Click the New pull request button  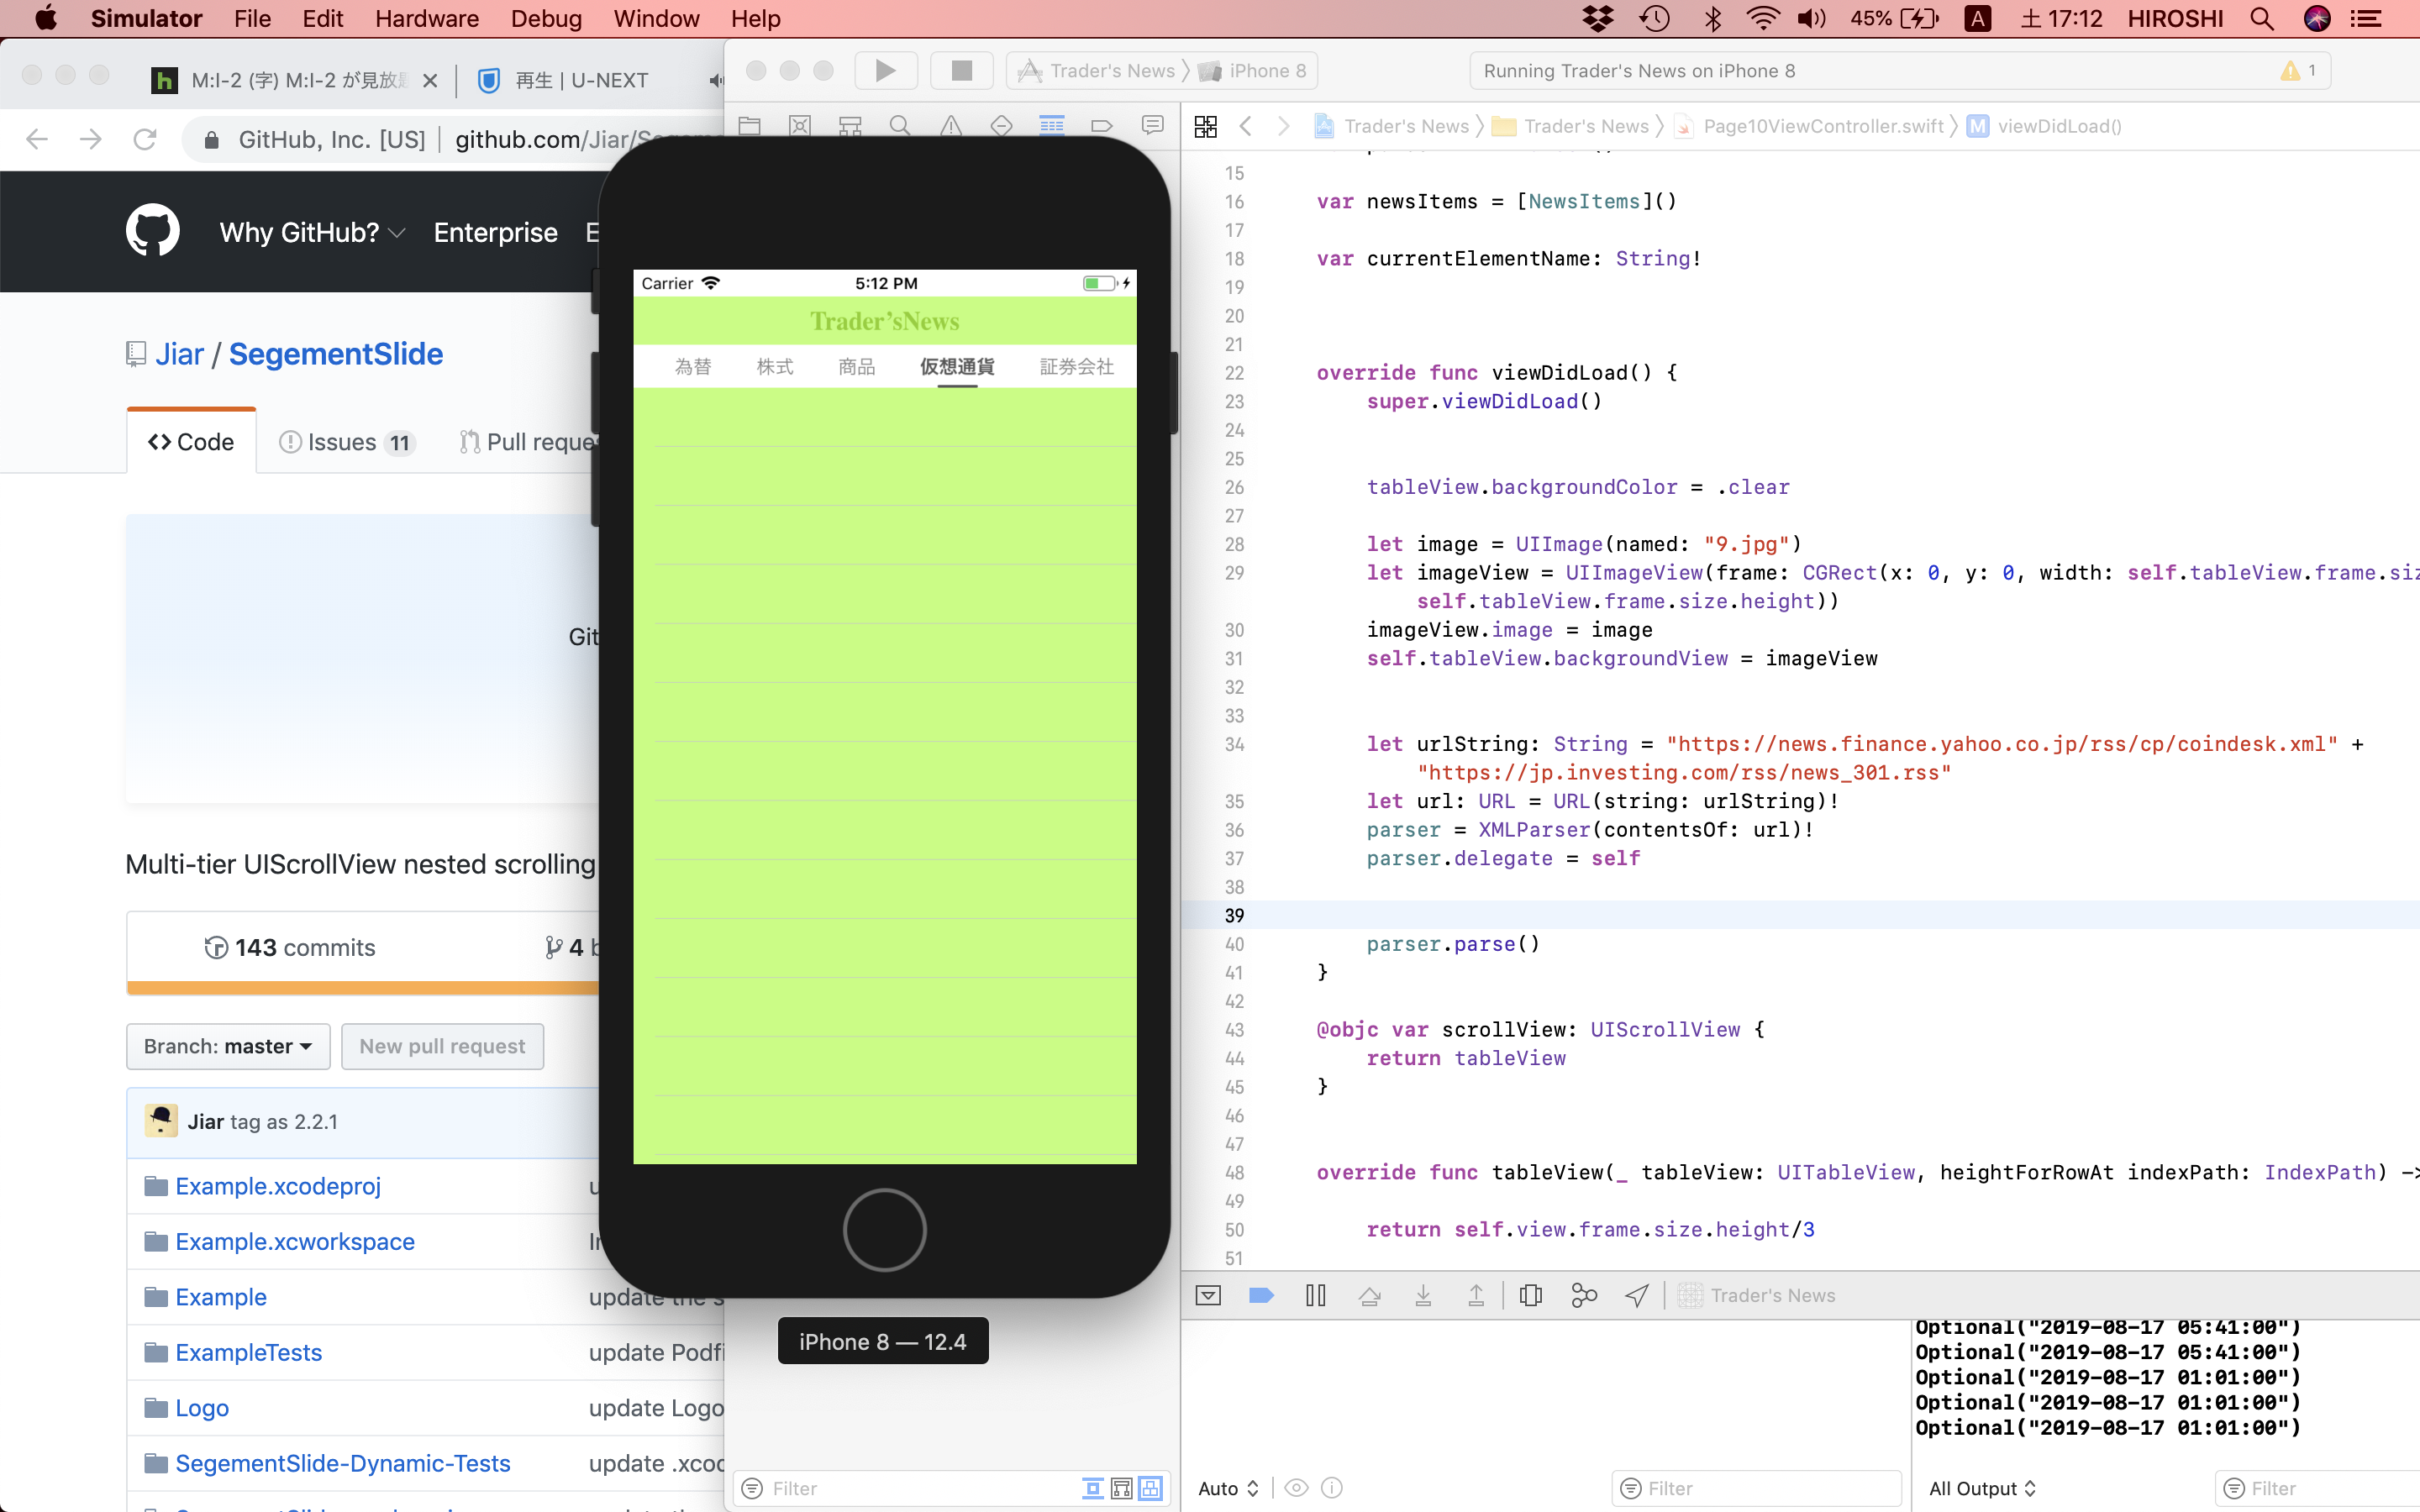(442, 1046)
